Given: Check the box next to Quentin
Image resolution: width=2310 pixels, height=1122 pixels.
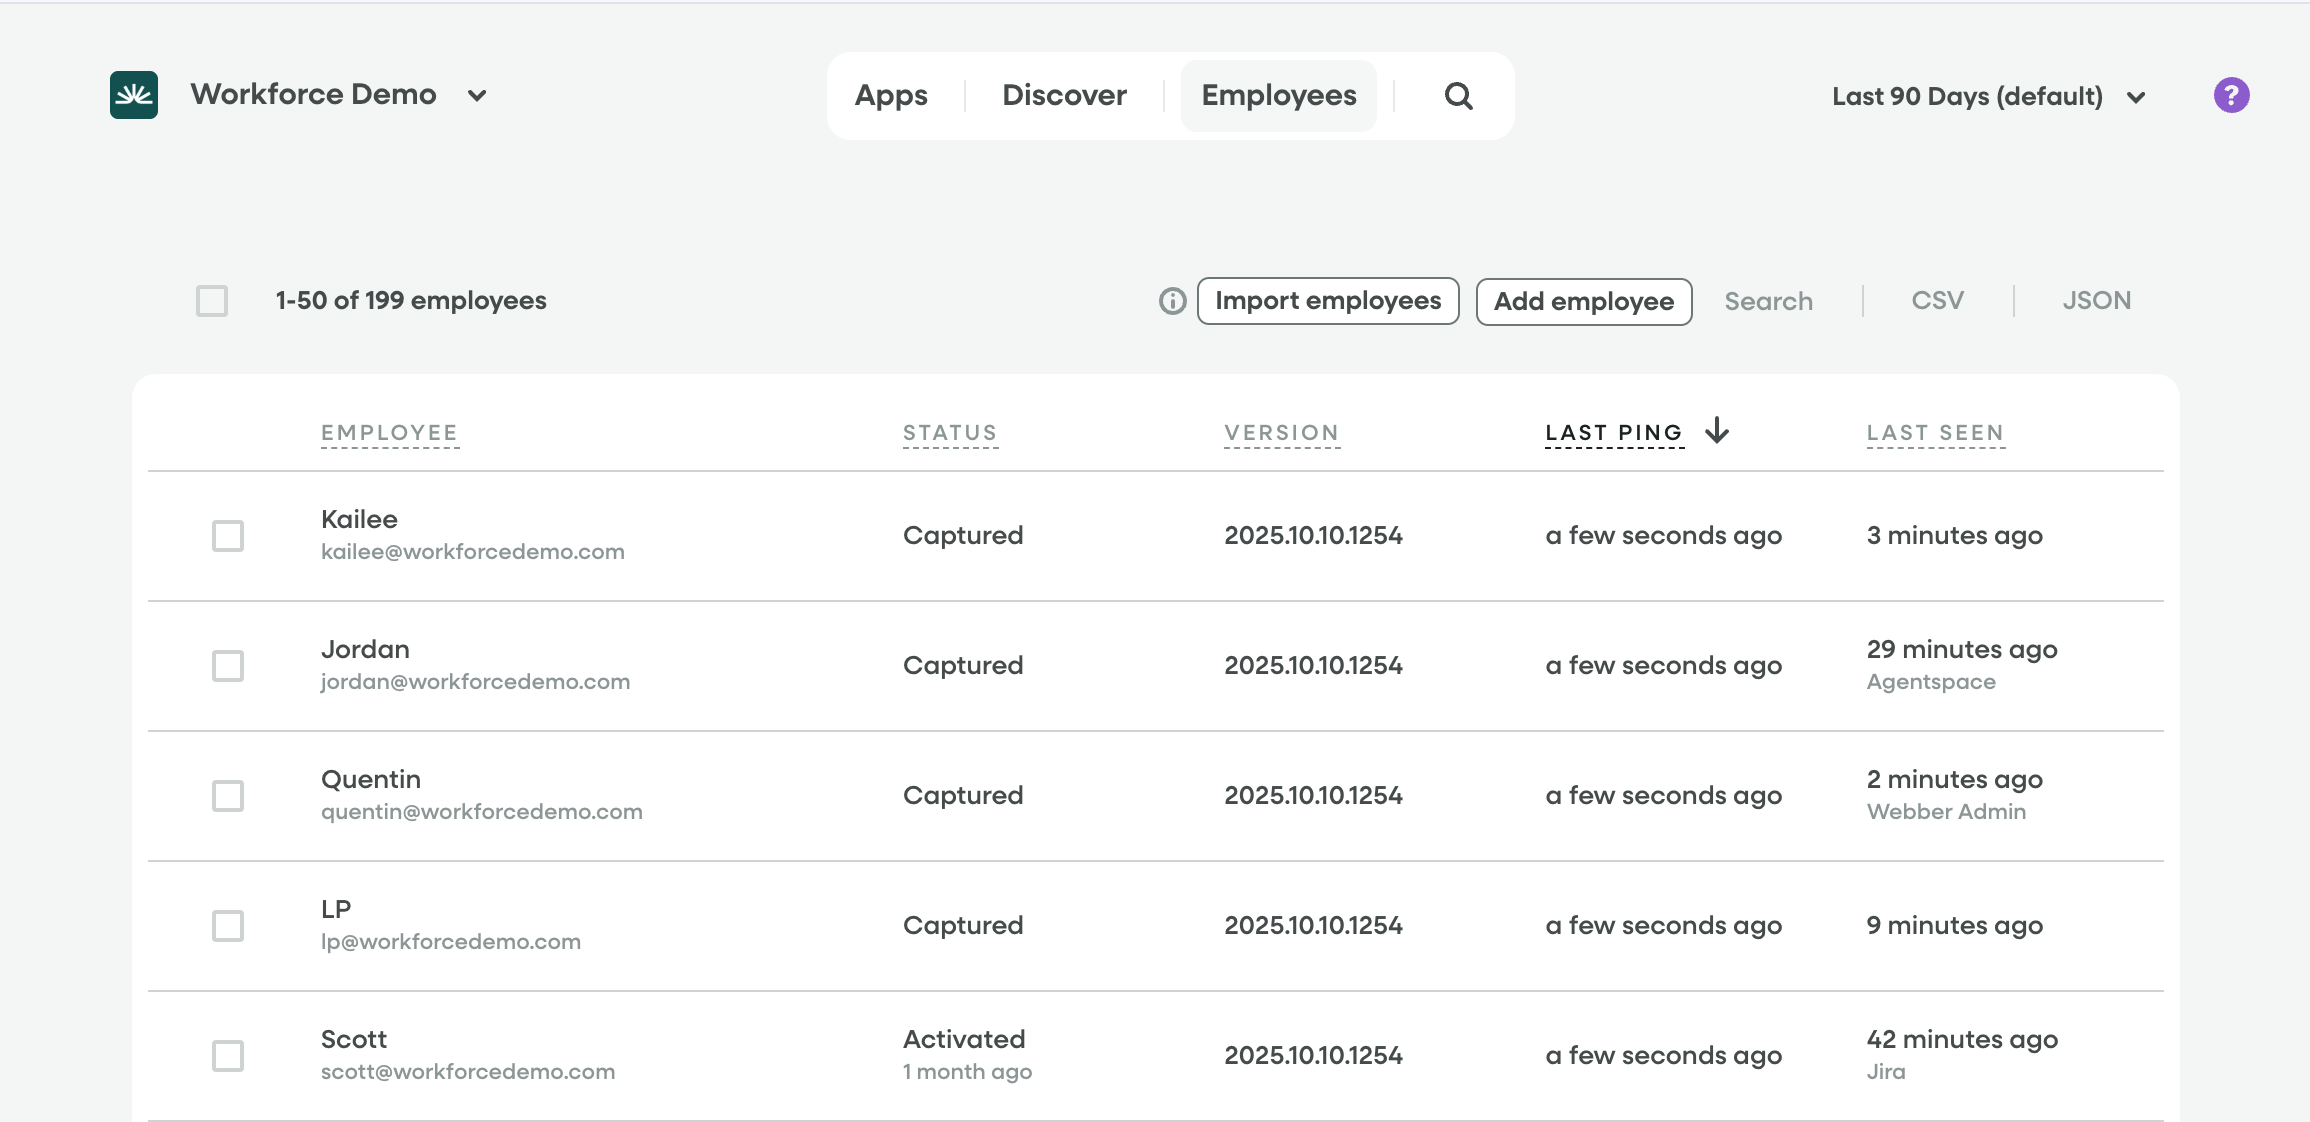Looking at the screenshot, I should click(x=228, y=796).
